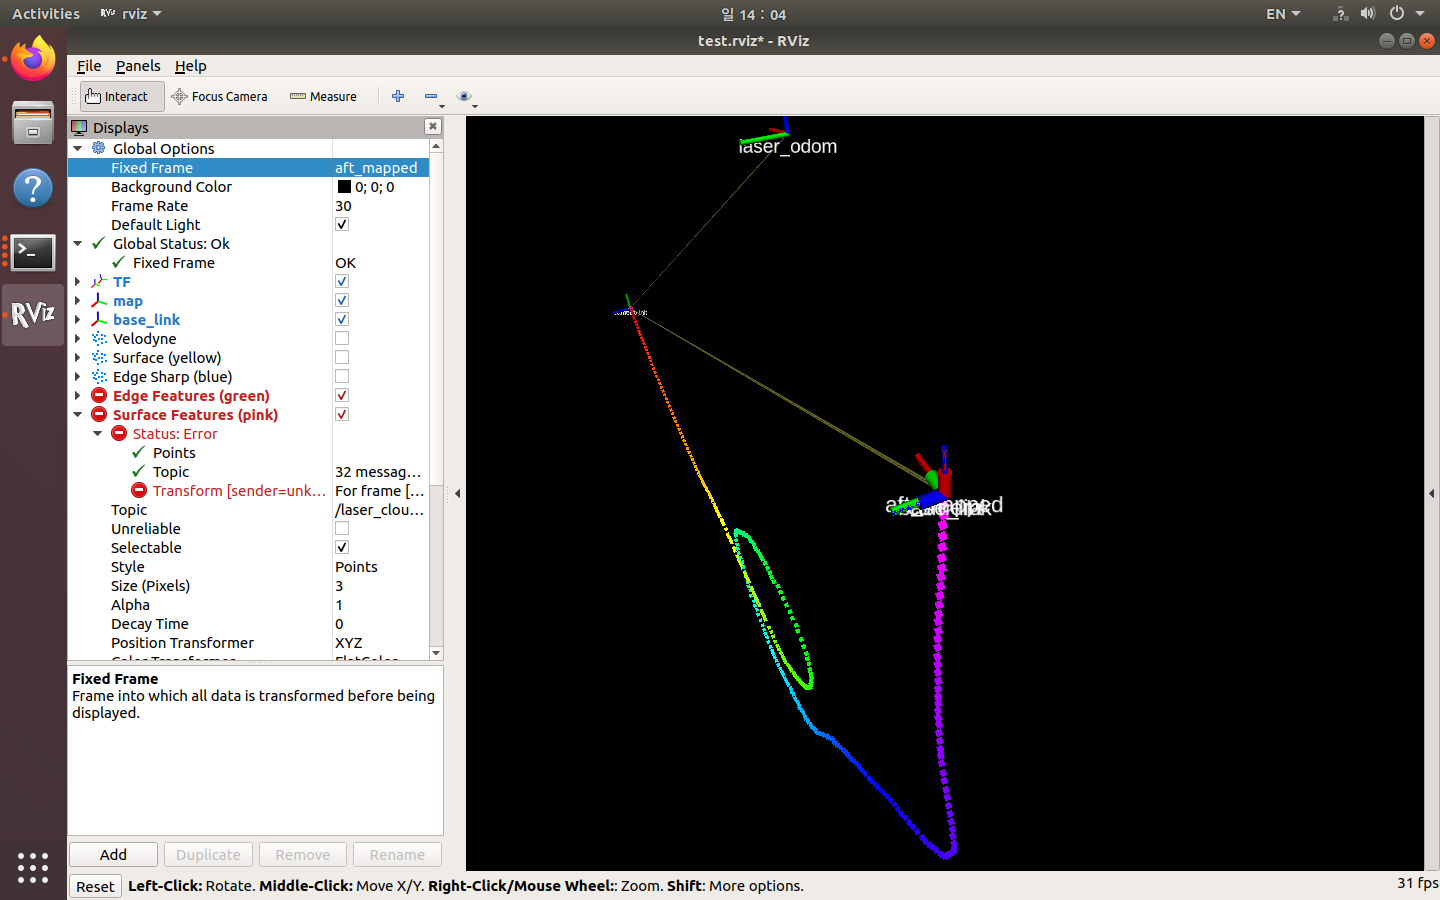Click the Add display button
Screen dimensions: 1440x900
[x=113, y=855]
